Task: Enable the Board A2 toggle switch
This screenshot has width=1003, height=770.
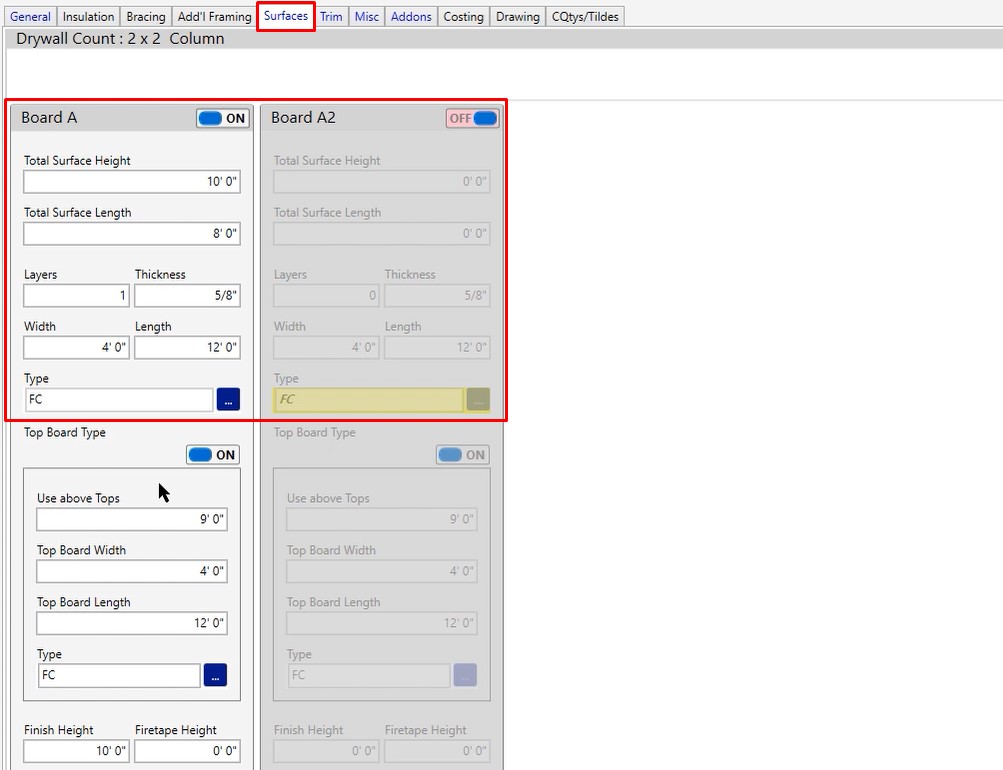Action: (x=472, y=118)
